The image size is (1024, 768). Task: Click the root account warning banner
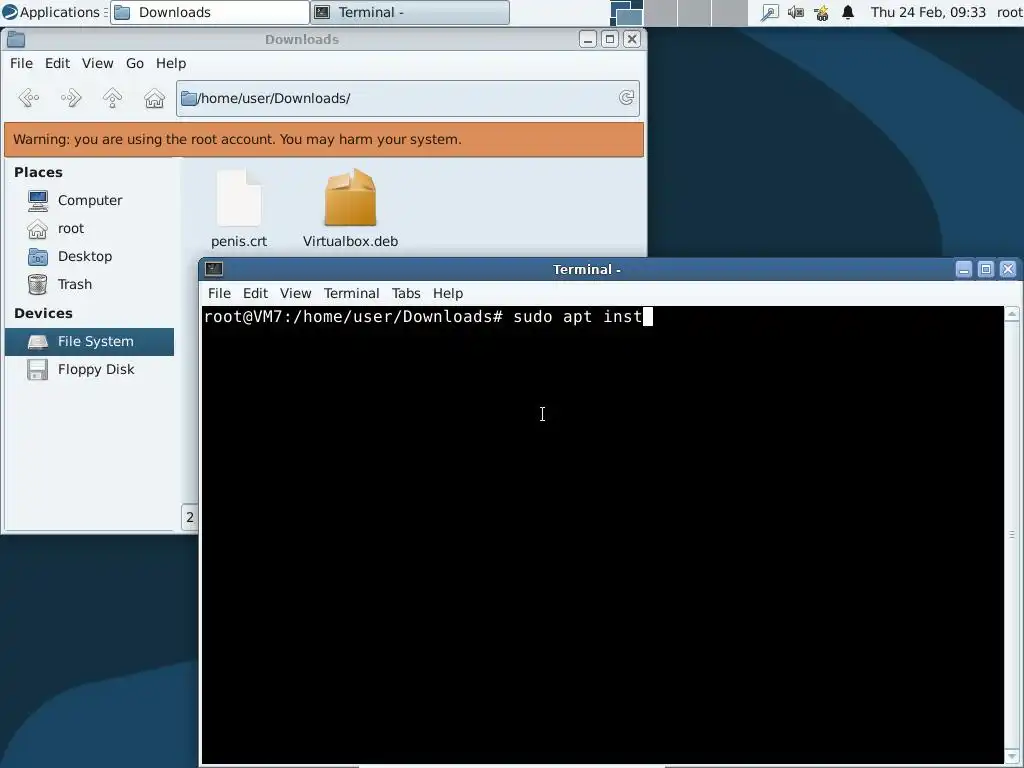pyautogui.click(x=324, y=140)
